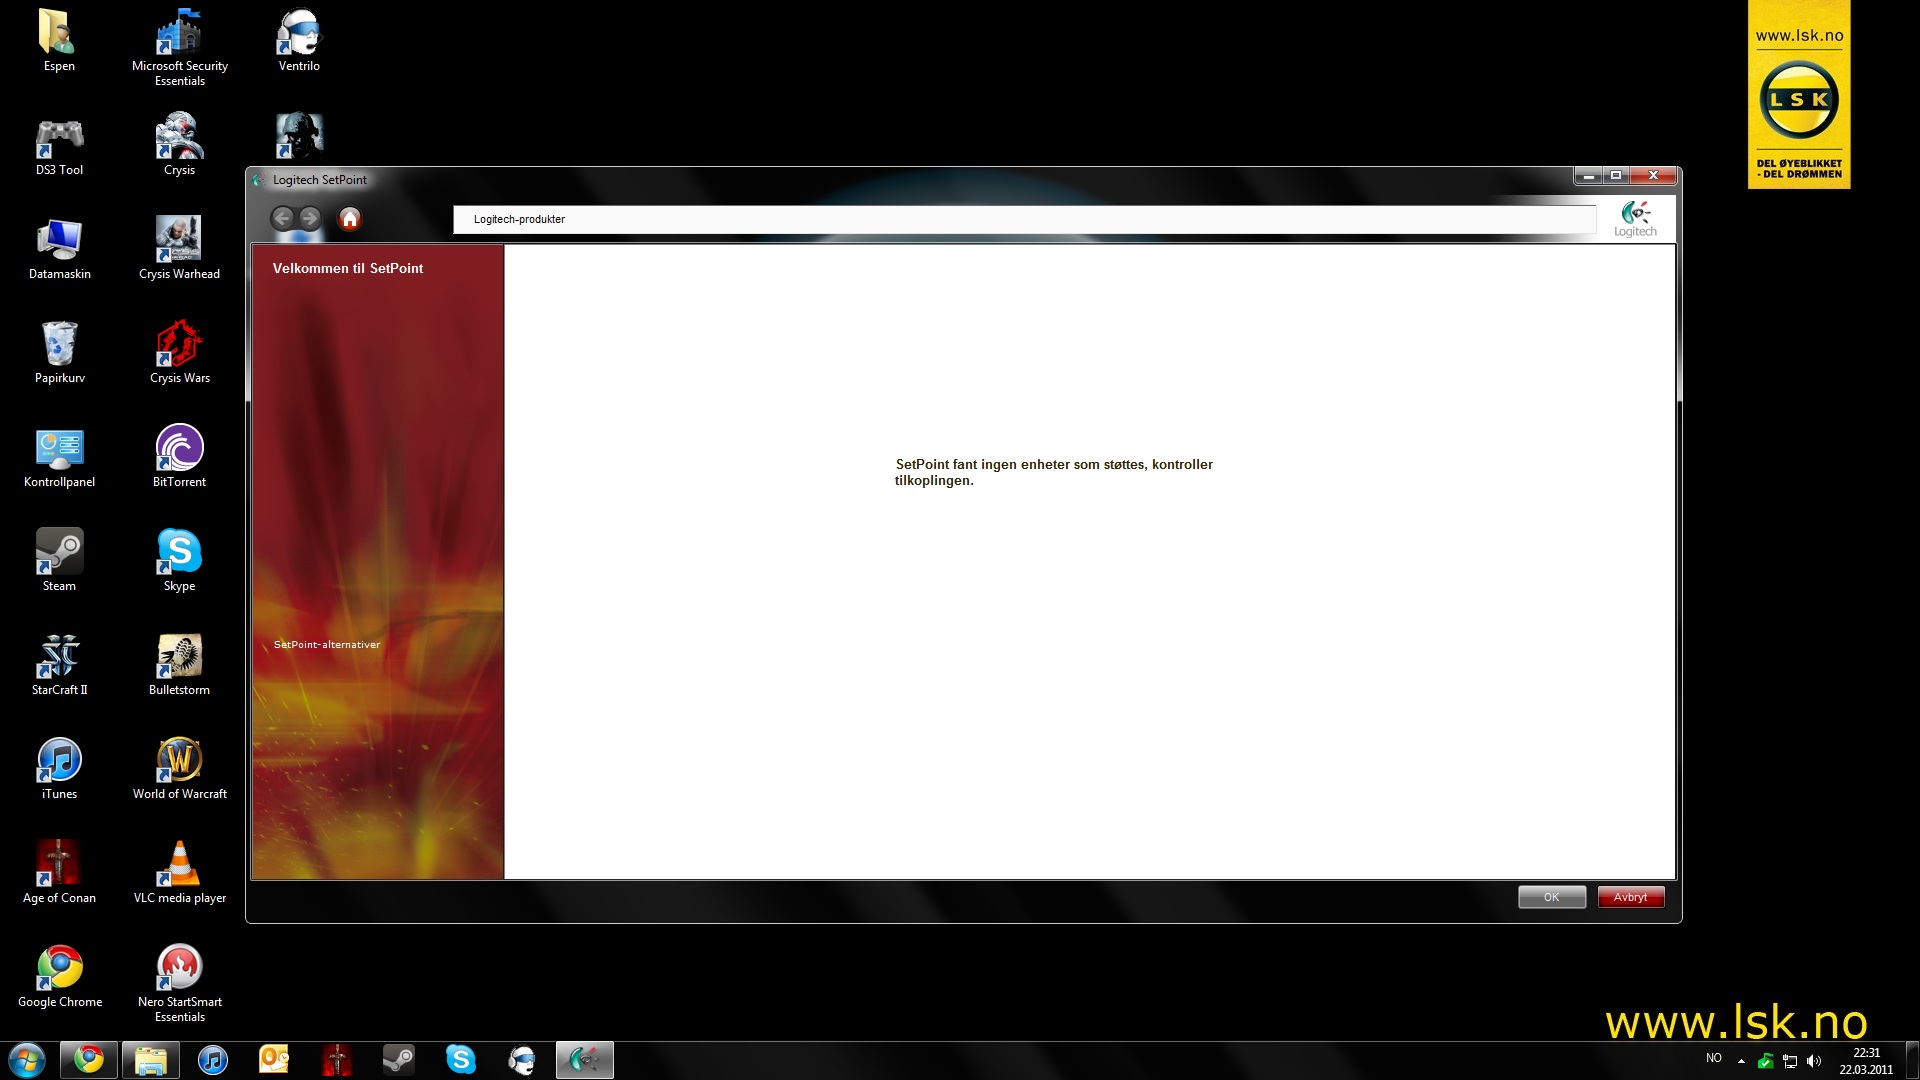Image resolution: width=1920 pixels, height=1080 pixels.
Task: Open the DS3 Tool desktop shortcut
Action: (59, 145)
